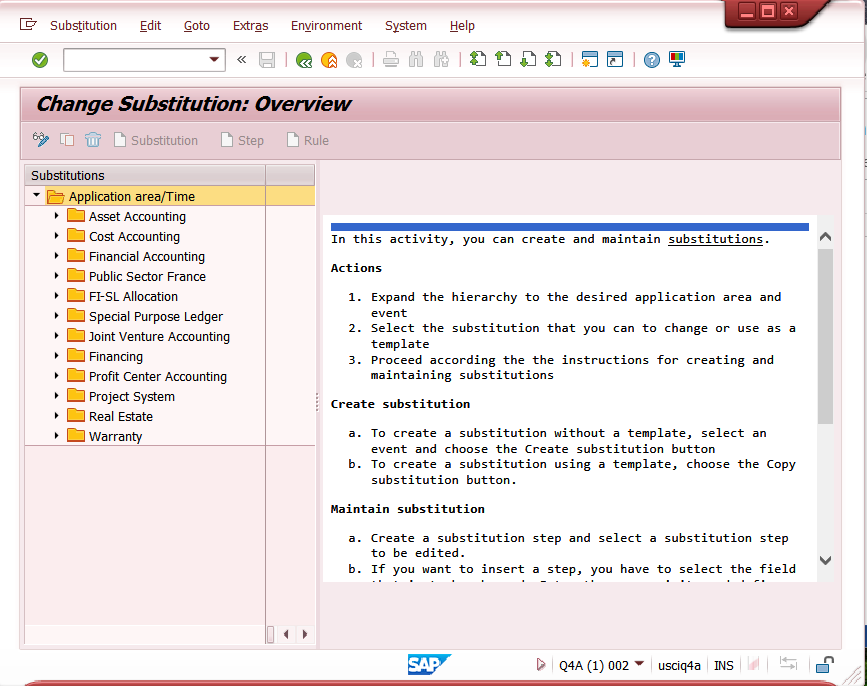Screen dimensions: 867x686
Task: Click the Substitution create button
Action: [x=155, y=140]
